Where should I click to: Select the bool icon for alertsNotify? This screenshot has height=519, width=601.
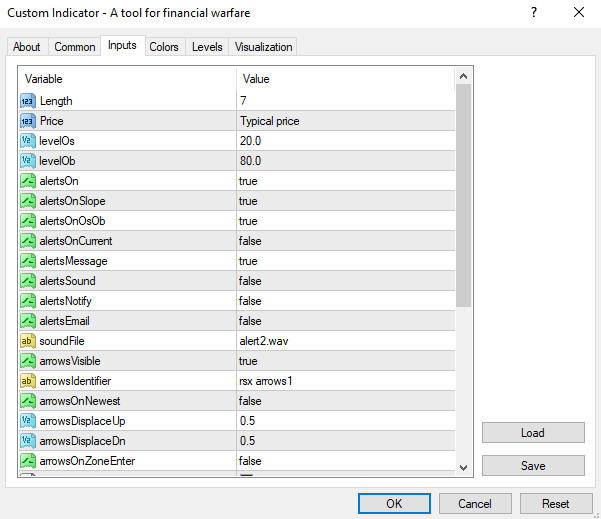point(28,301)
